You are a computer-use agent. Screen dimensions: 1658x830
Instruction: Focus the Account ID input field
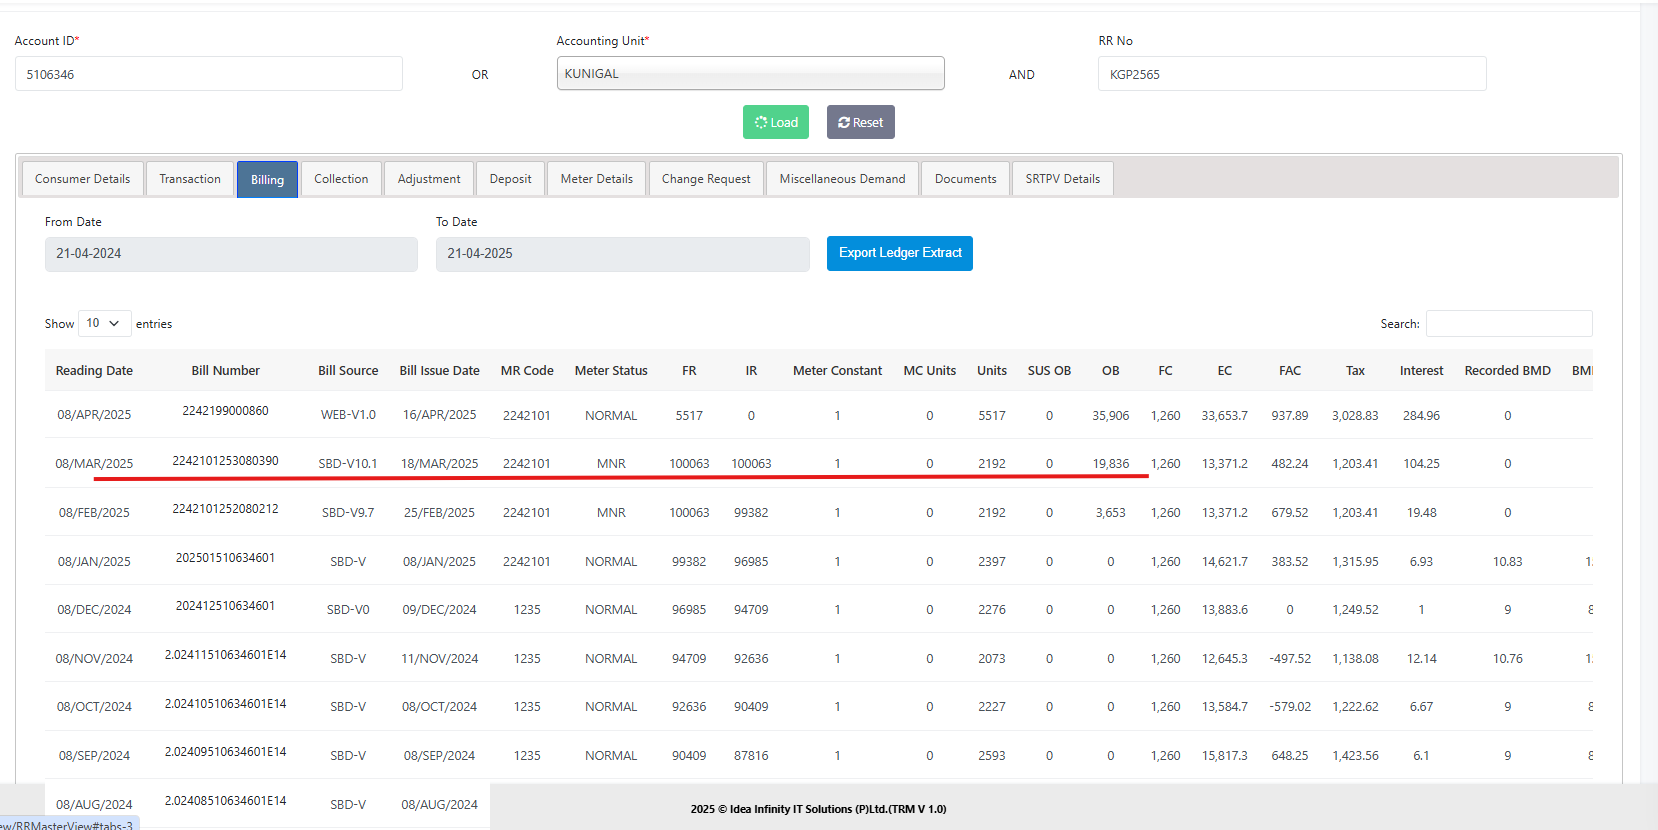point(209,74)
